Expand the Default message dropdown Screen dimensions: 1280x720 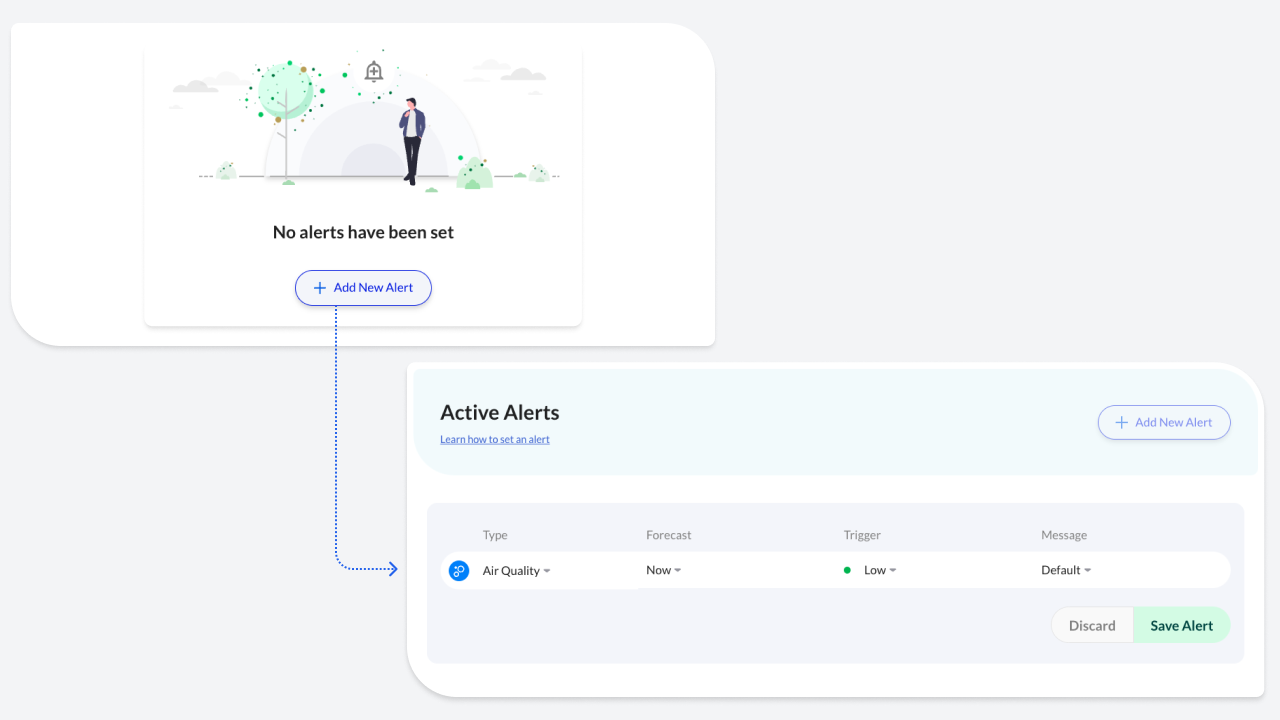(x=1066, y=570)
